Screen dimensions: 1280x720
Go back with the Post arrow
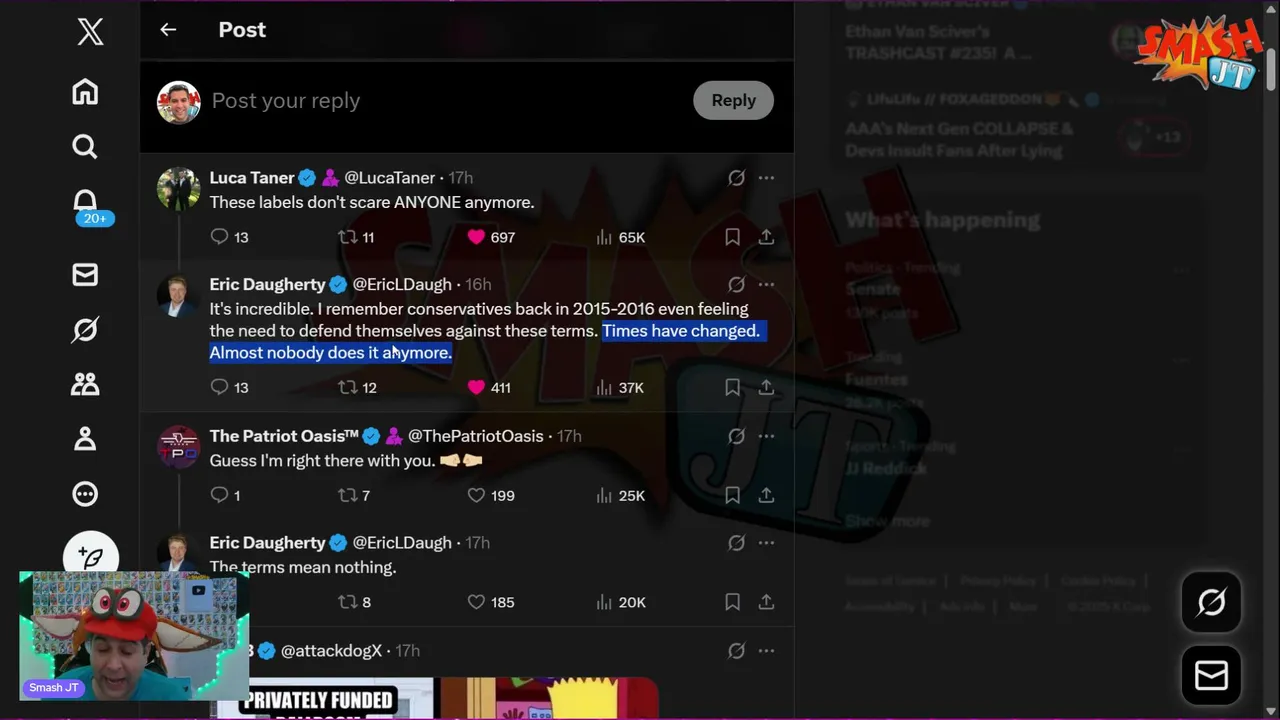pos(168,30)
